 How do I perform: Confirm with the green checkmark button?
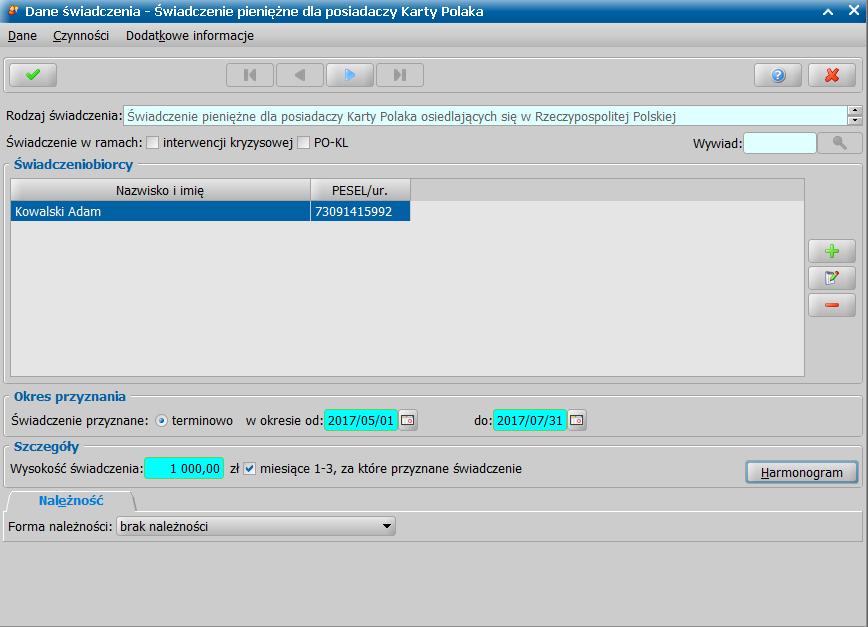33,75
